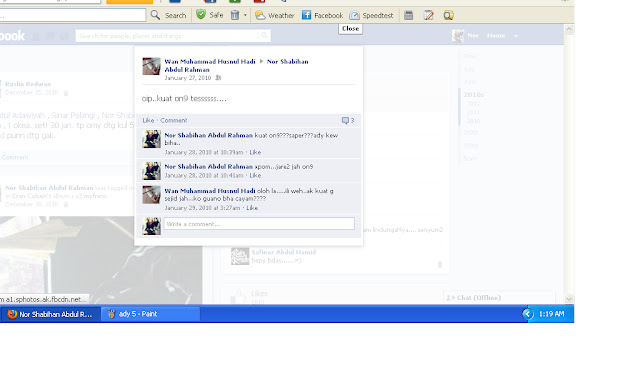Click Ruslin Redwan's name in background feed

pyautogui.click(x=28, y=84)
